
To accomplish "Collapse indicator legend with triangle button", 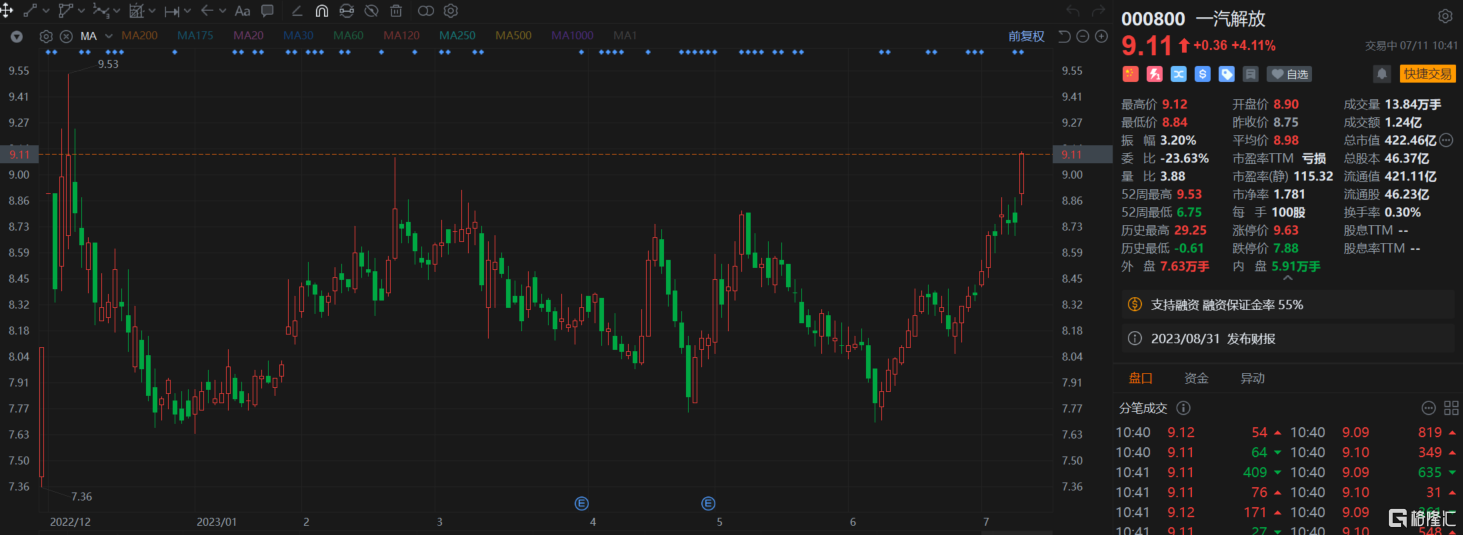I will coord(17,36).
